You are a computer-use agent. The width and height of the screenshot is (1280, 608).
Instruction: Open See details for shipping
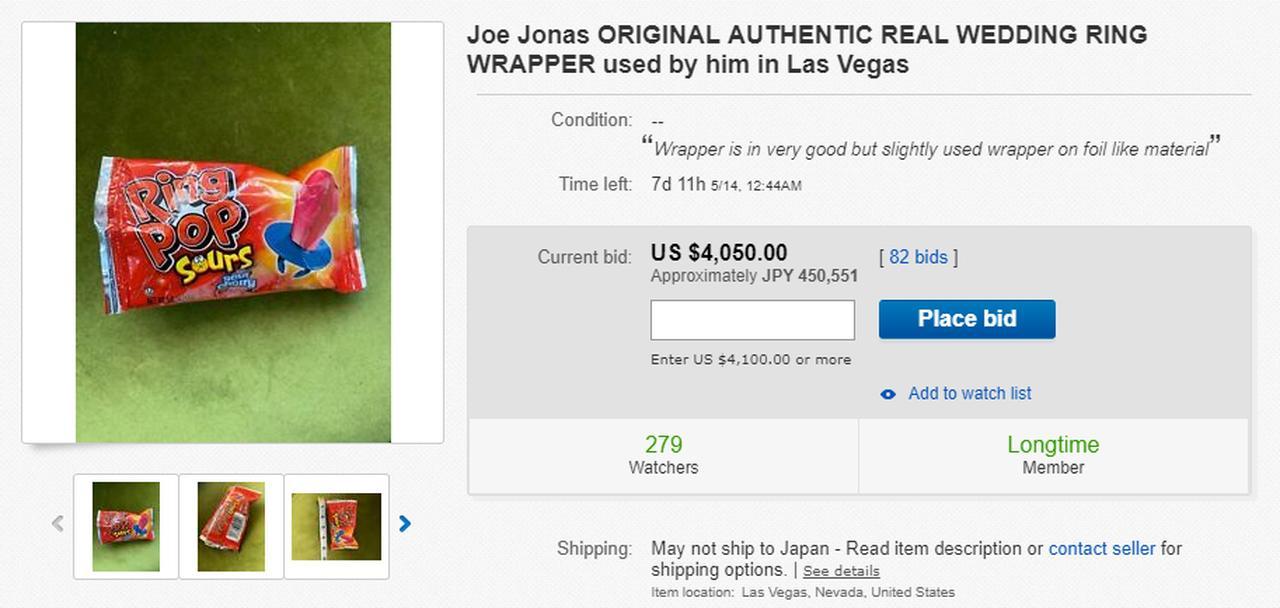point(841,571)
